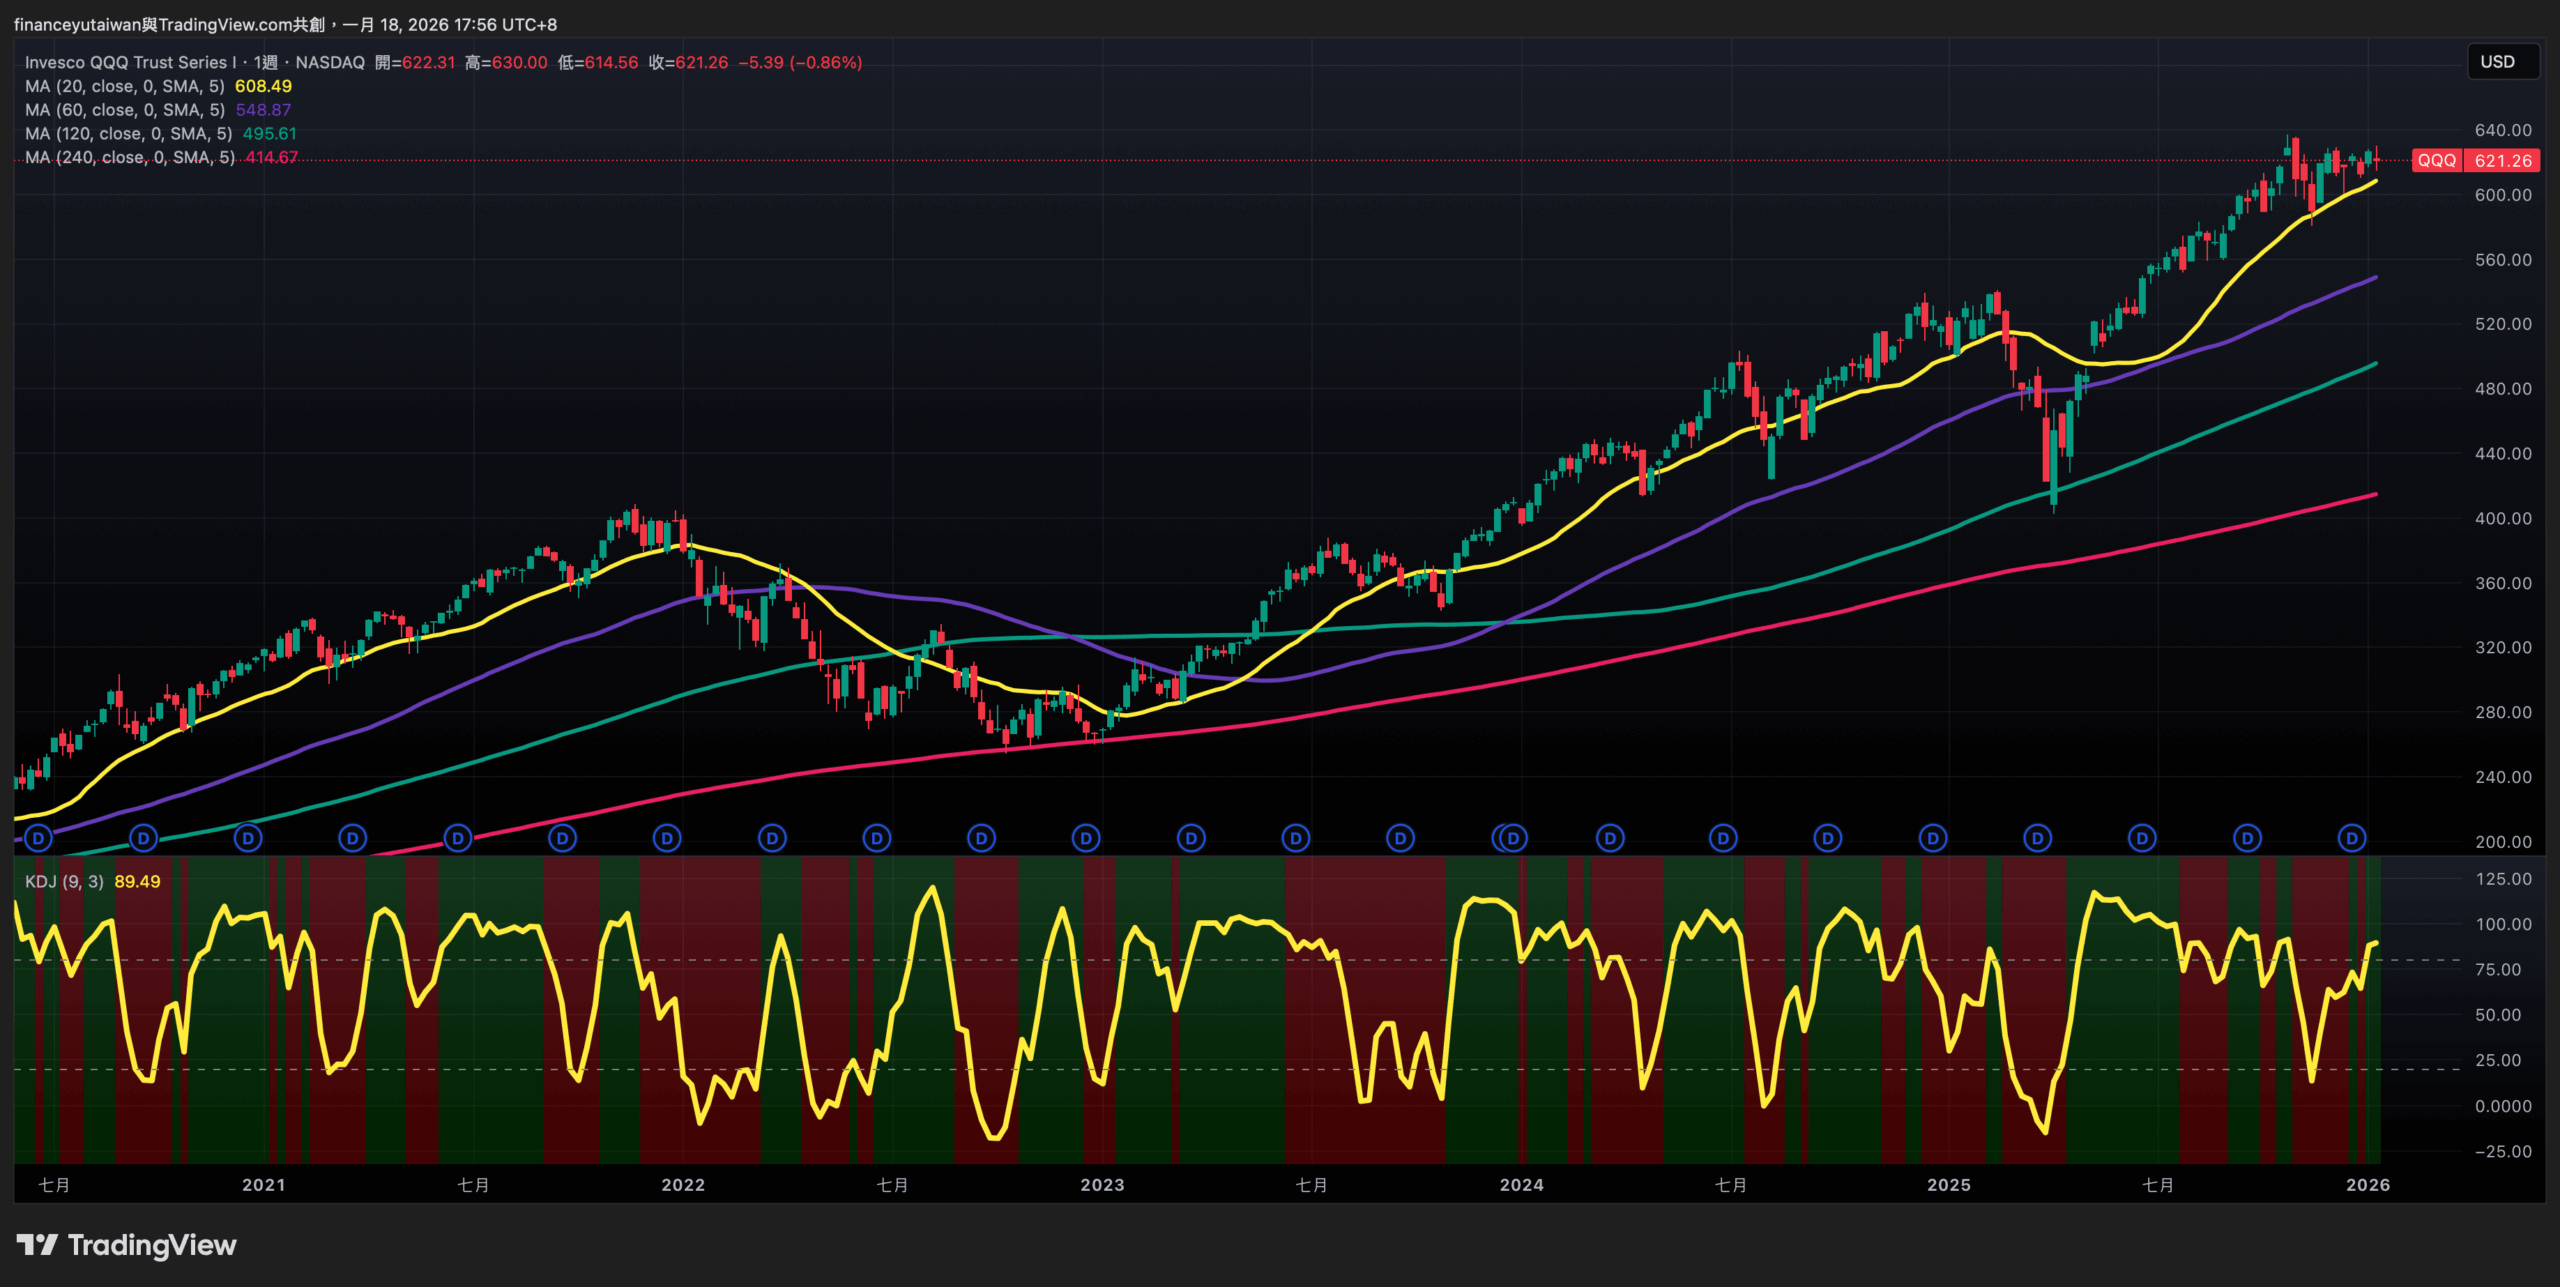Image resolution: width=2560 pixels, height=1287 pixels.
Task: Click the rightmost dividend D marker
Action: pyautogui.click(x=2352, y=838)
